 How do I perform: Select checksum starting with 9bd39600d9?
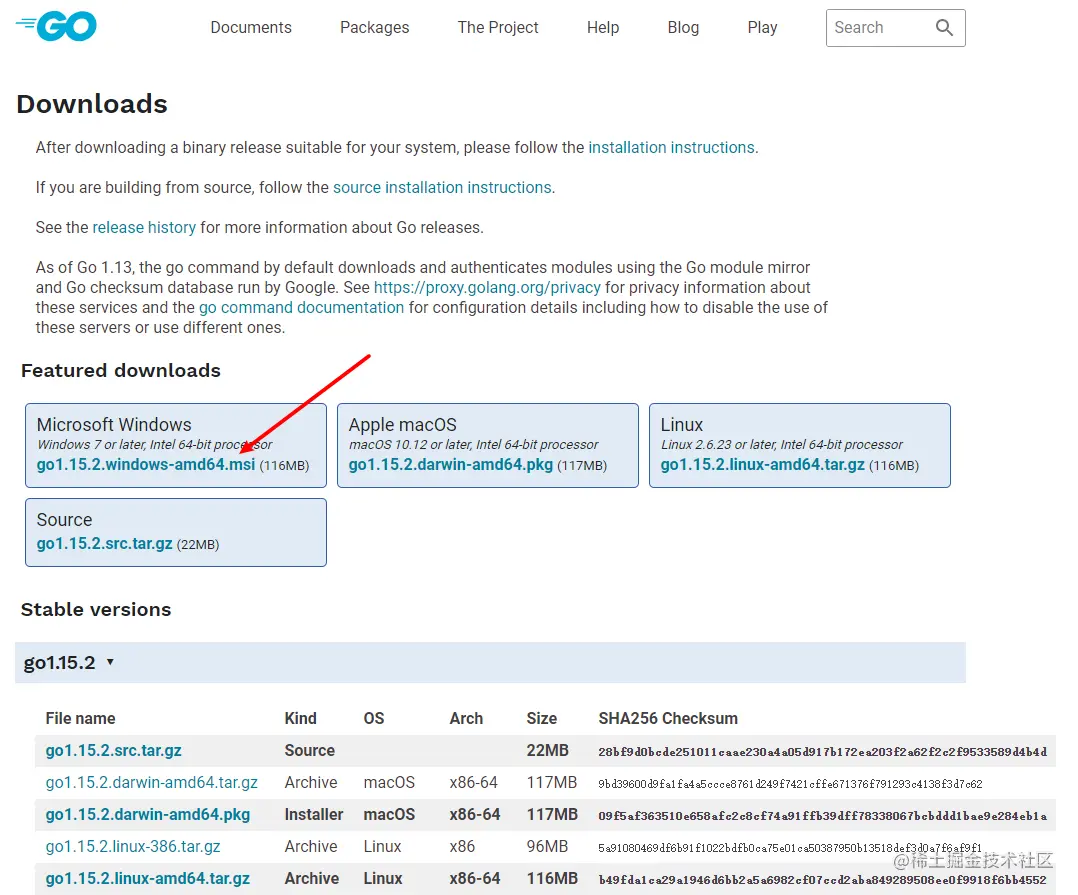pyautogui.click(x=790, y=784)
